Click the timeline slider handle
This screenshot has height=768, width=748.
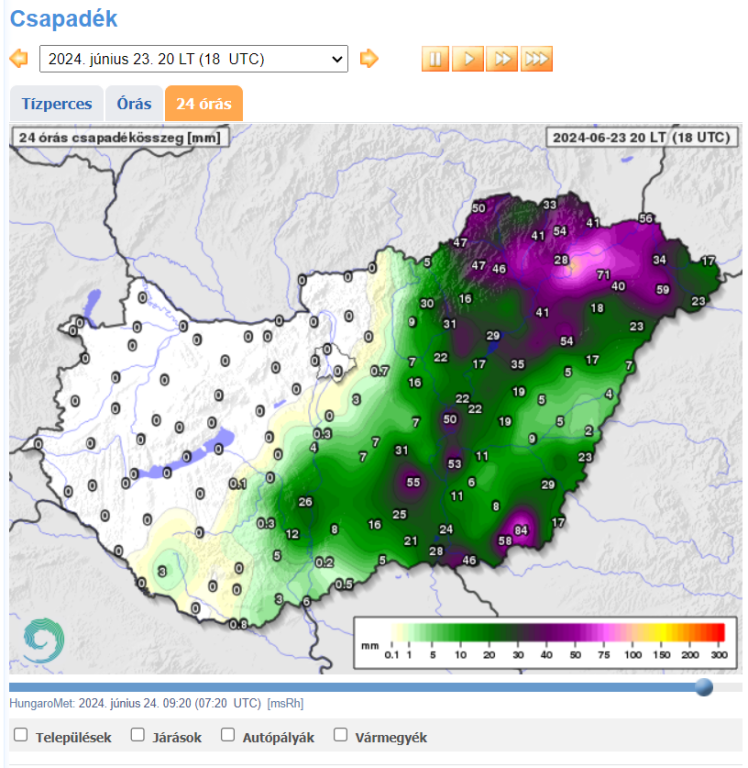coord(704,687)
